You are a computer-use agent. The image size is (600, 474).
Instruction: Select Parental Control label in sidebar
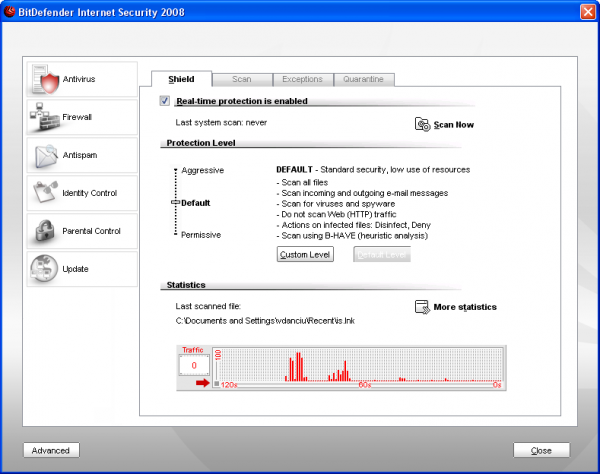91,231
